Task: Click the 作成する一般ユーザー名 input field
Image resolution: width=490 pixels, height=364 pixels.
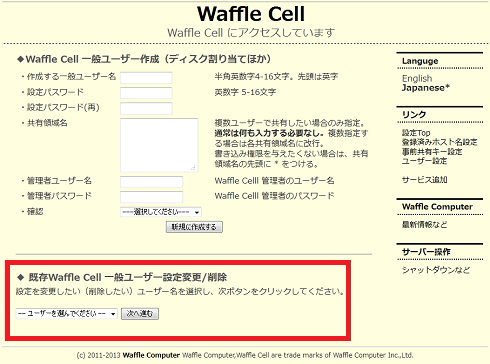Action: 146,77
